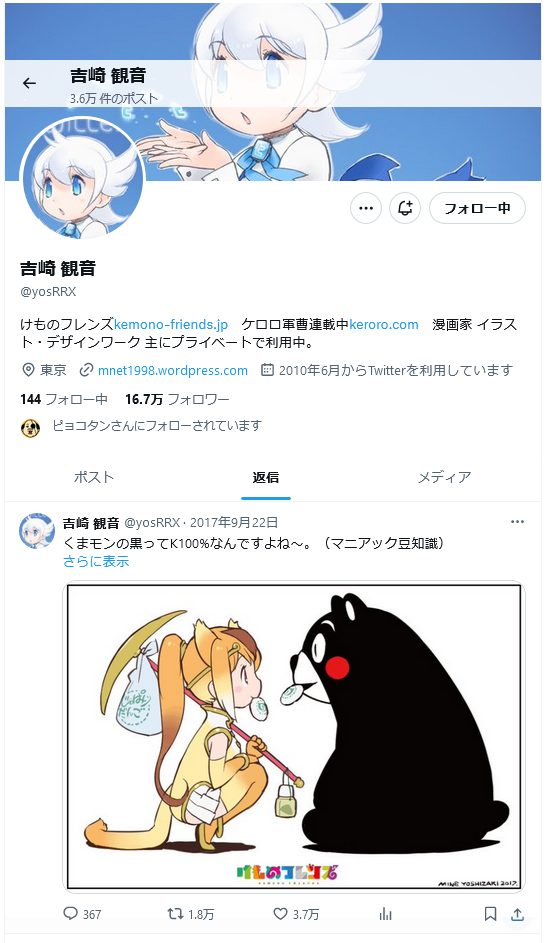Switch to the ポスト tab
The width and height of the screenshot is (548, 943).
(94, 478)
